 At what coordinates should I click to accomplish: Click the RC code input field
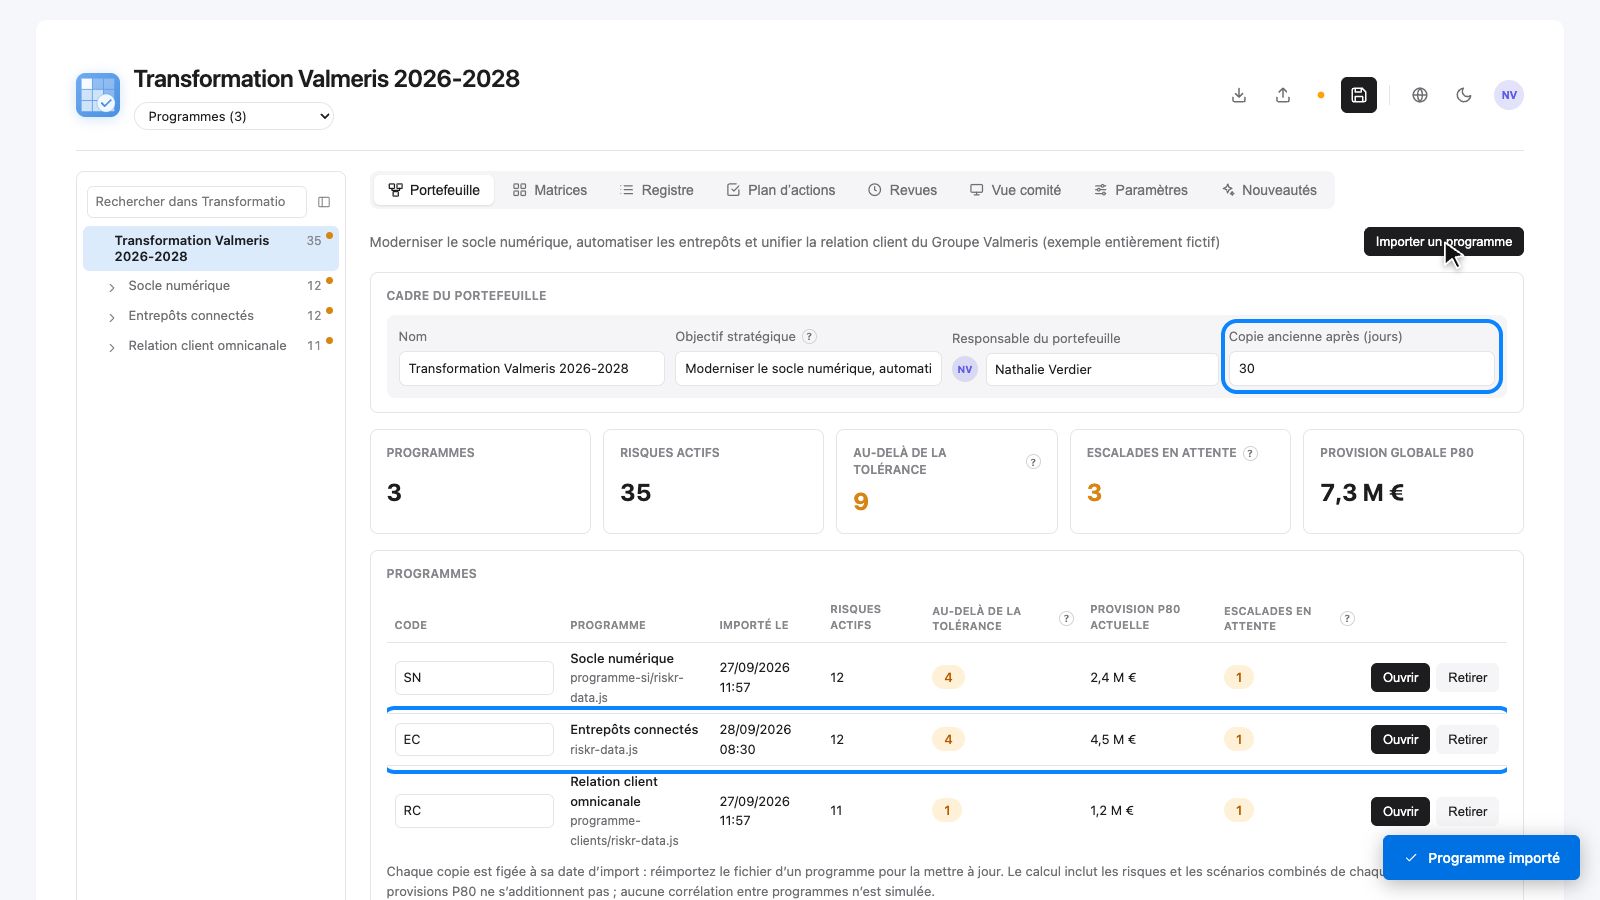click(x=474, y=810)
